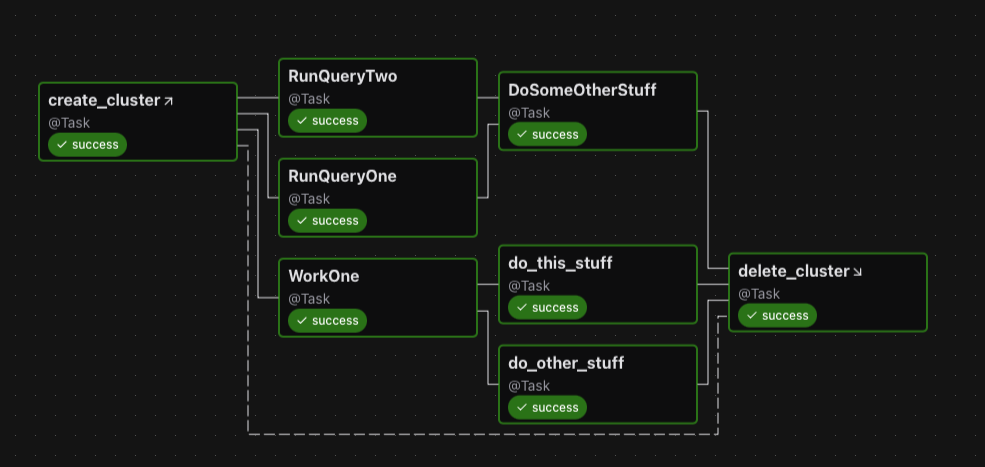Screen dimensions: 985x467
Task: Select the RunQueryOne node title
Action: (342, 176)
